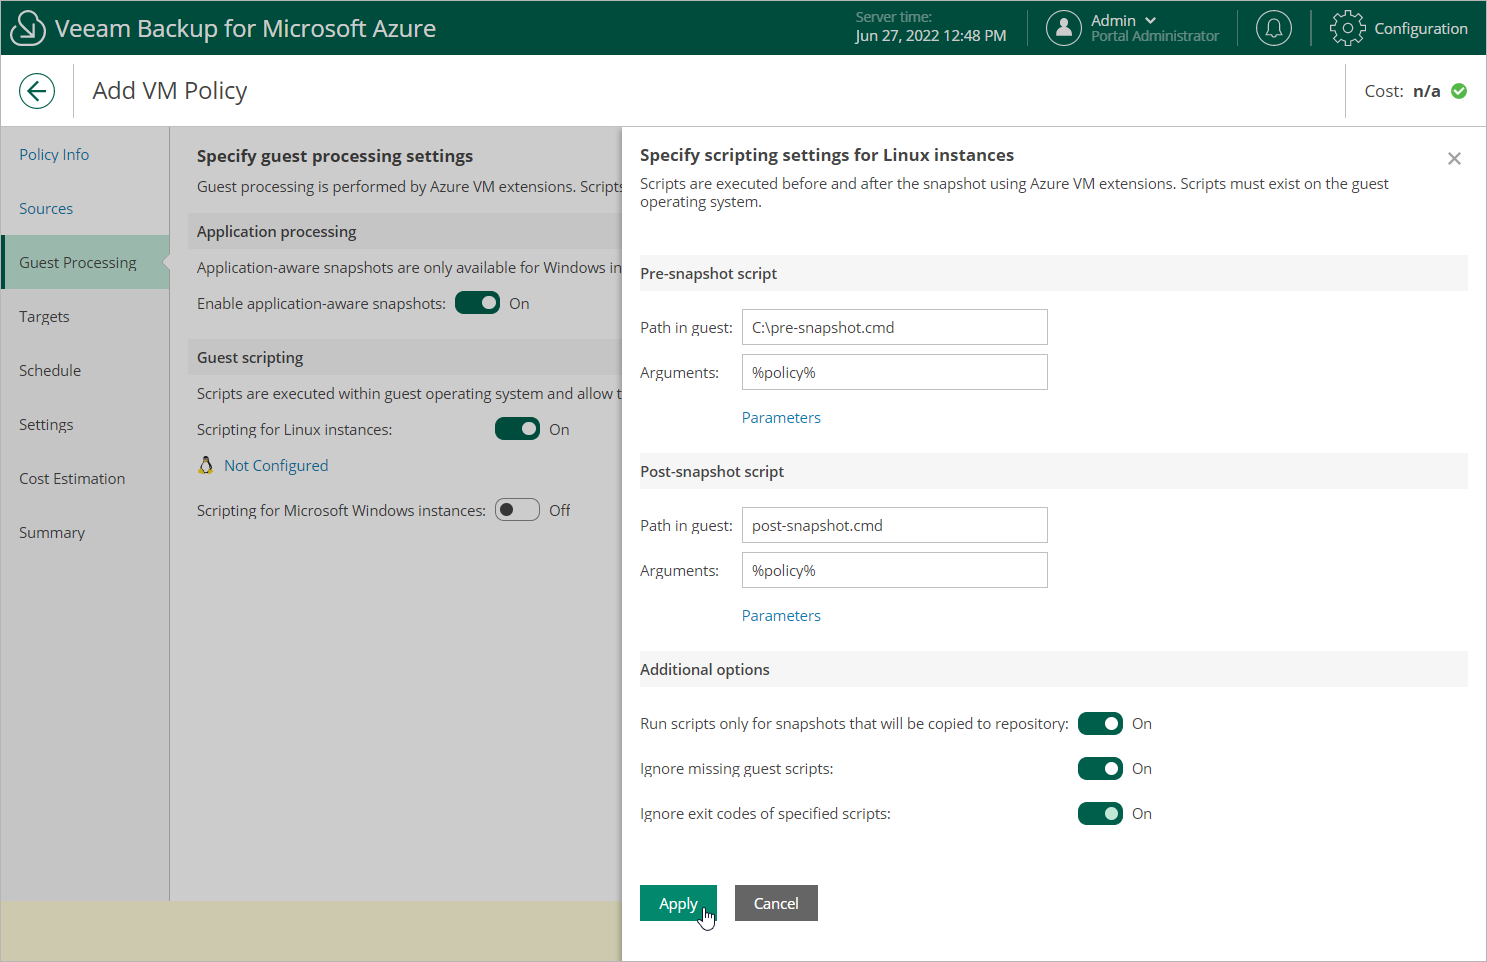The height and width of the screenshot is (962, 1487).
Task: Click the Apply button
Action: pyautogui.click(x=678, y=903)
